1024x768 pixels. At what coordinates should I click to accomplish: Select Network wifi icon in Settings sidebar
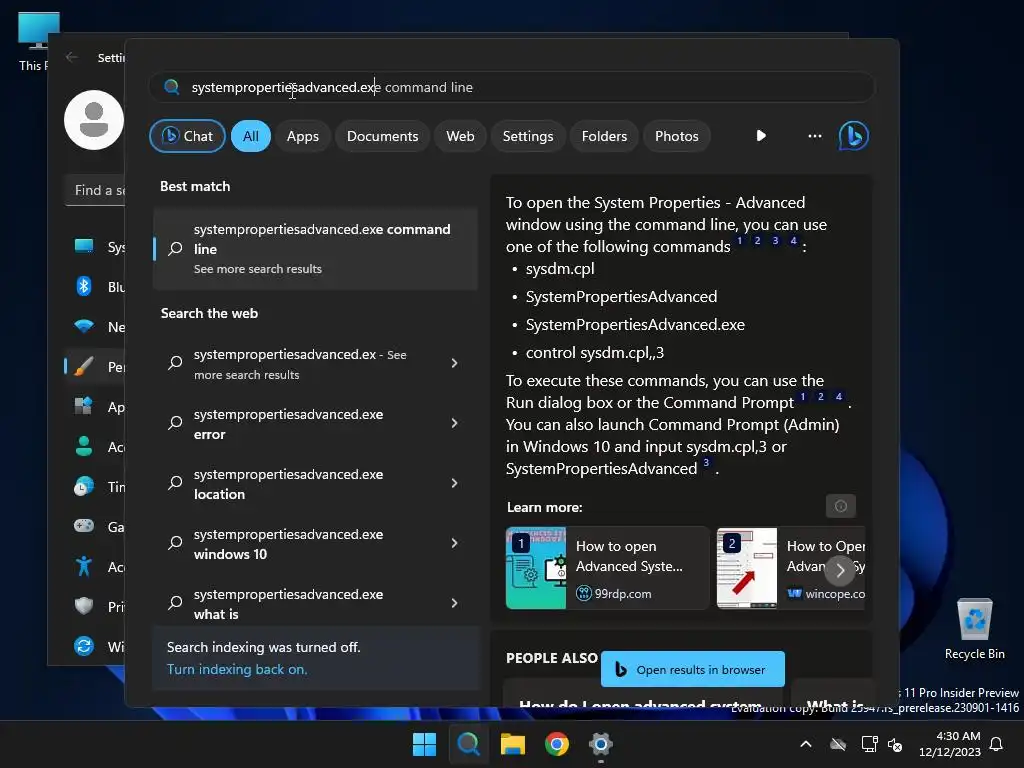click(x=84, y=326)
